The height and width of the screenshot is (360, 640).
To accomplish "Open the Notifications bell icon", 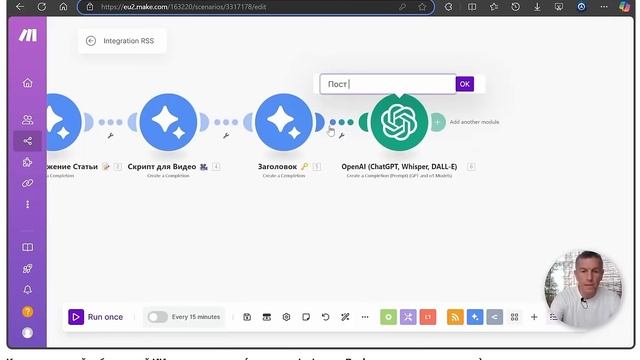I will click(27, 290).
